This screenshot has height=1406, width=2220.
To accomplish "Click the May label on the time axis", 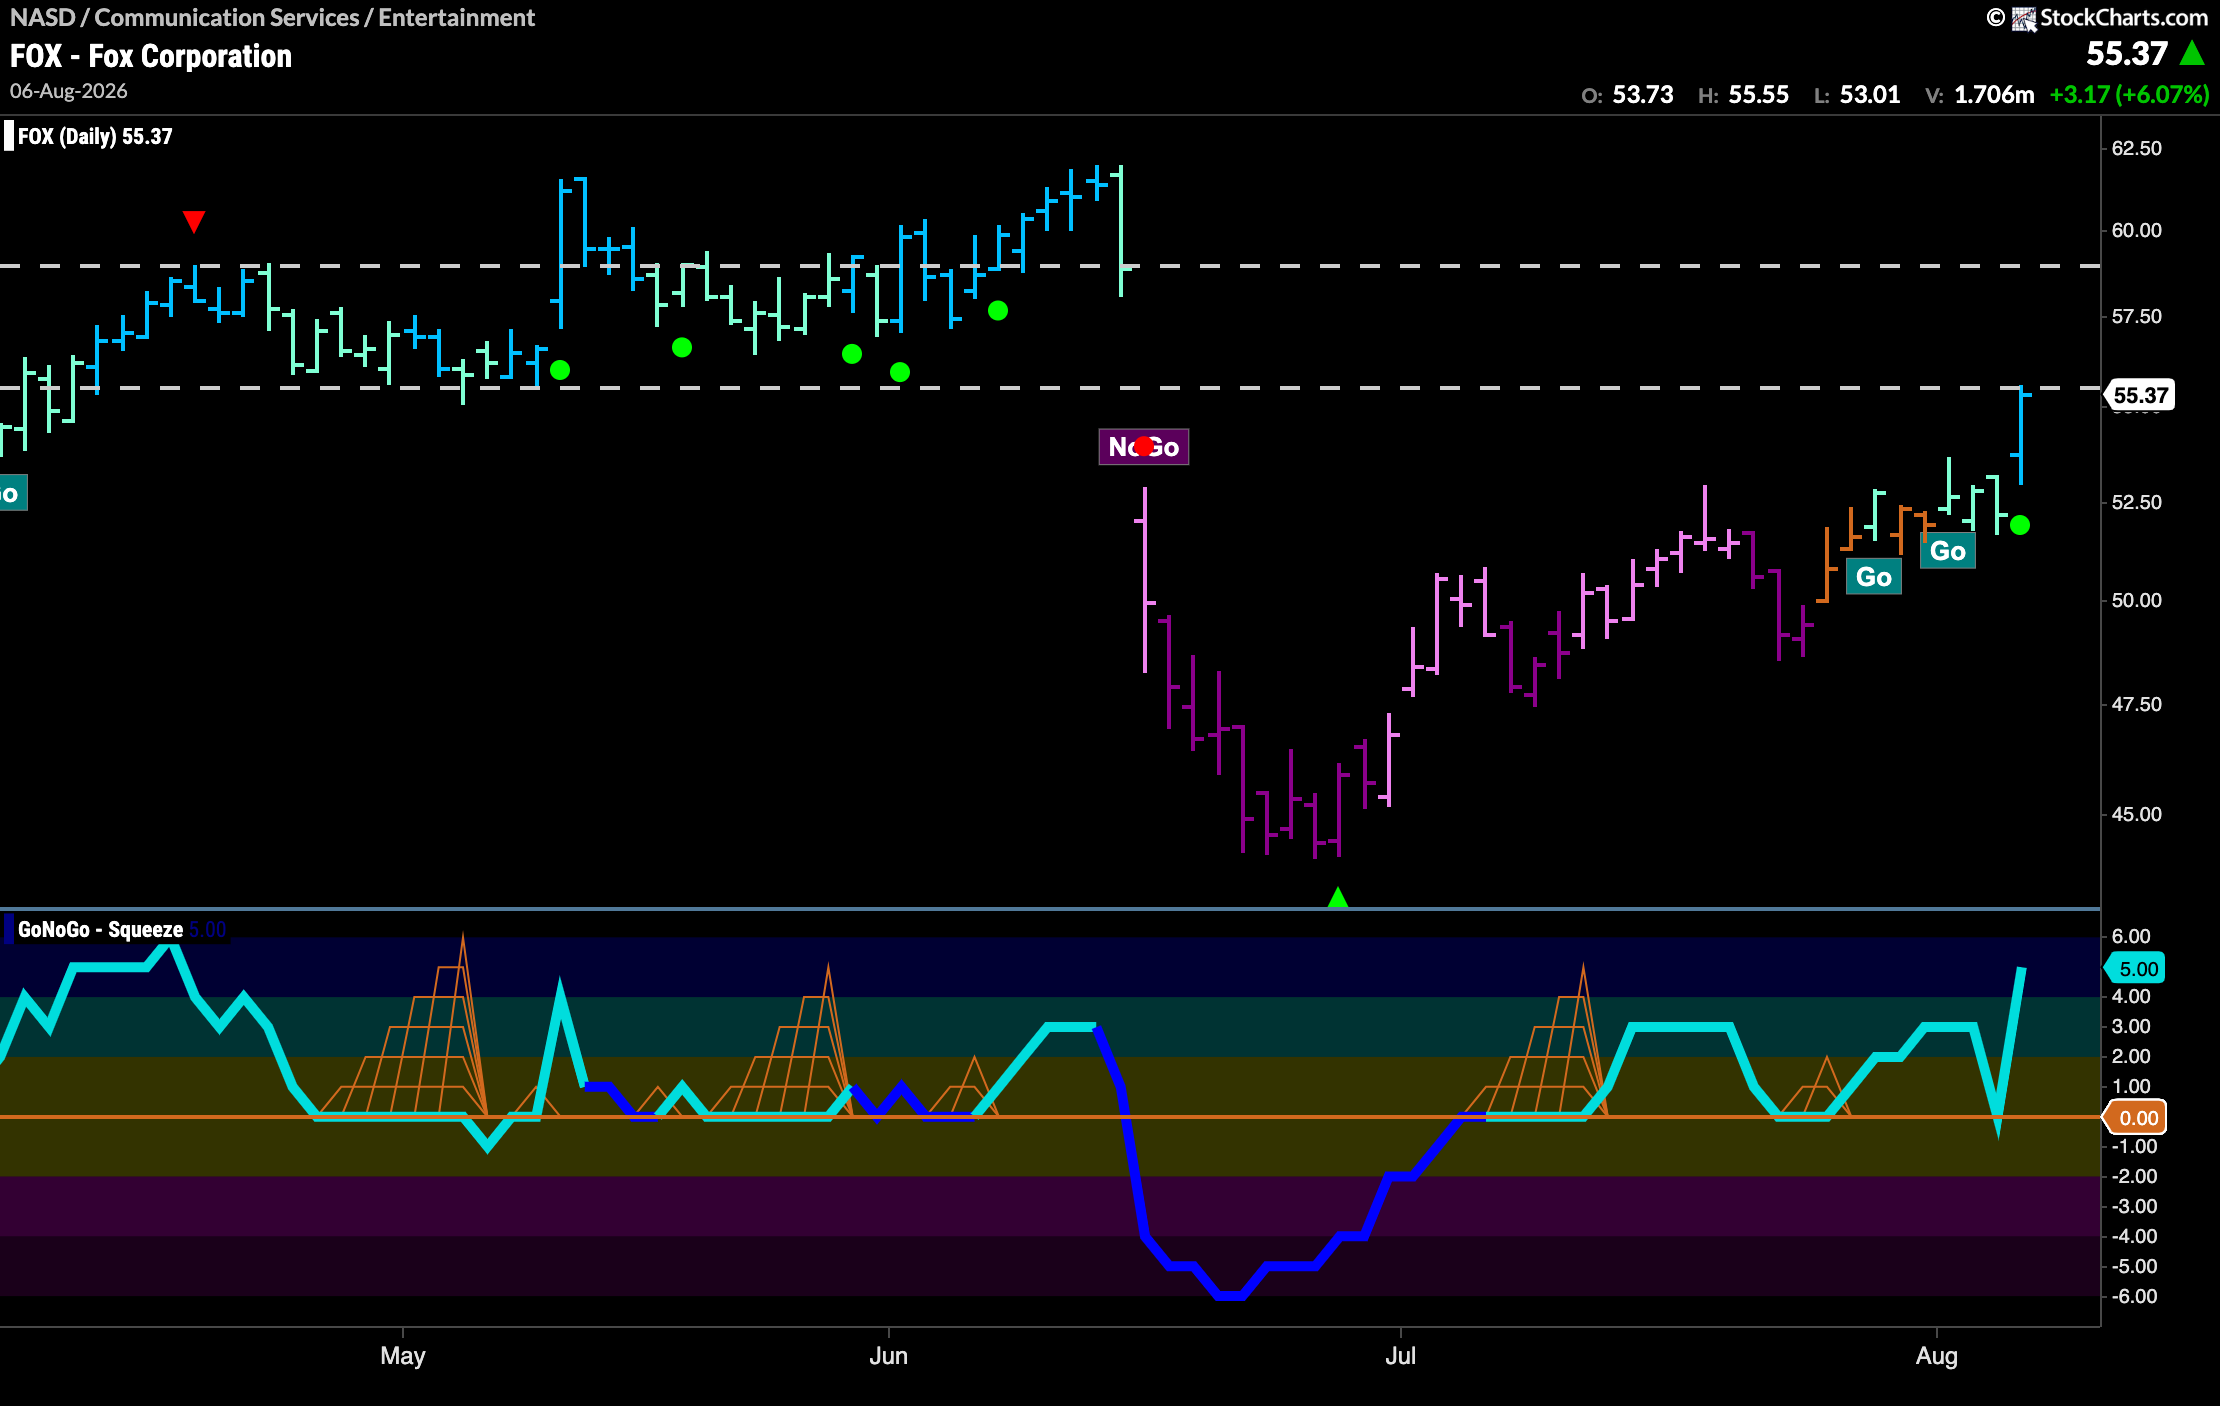I will pyautogui.click(x=403, y=1356).
